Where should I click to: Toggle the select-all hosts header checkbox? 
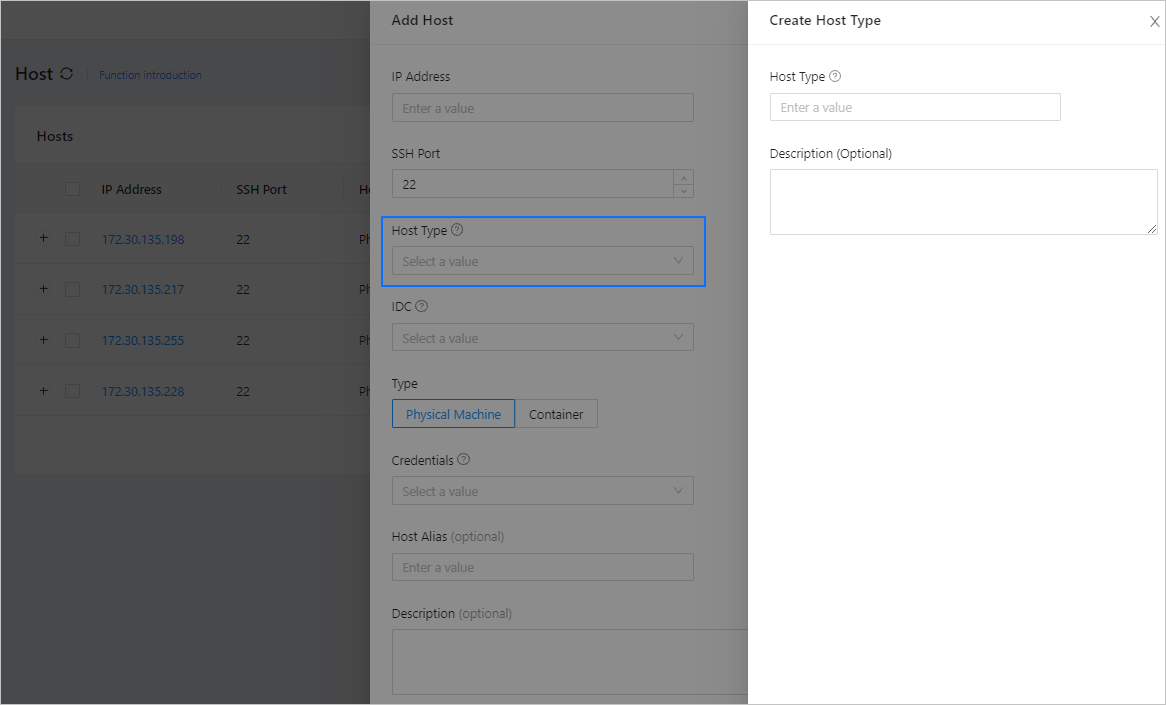tap(72, 189)
